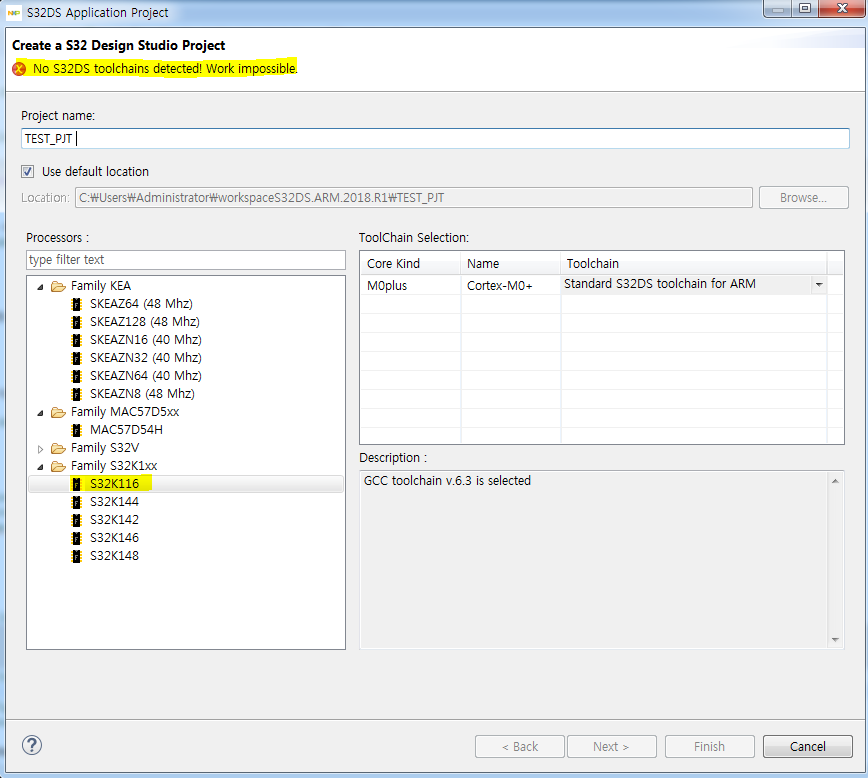The width and height of the screenshot is (868, 778).
Task: Select the Name column header
Action: 510,264
